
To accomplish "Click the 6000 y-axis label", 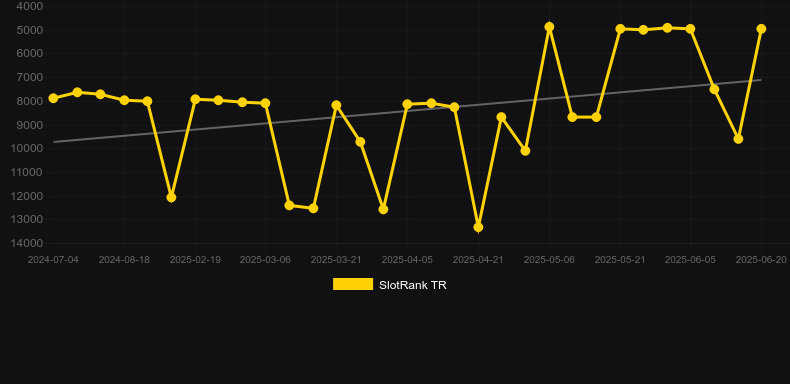I will point(30,53).
